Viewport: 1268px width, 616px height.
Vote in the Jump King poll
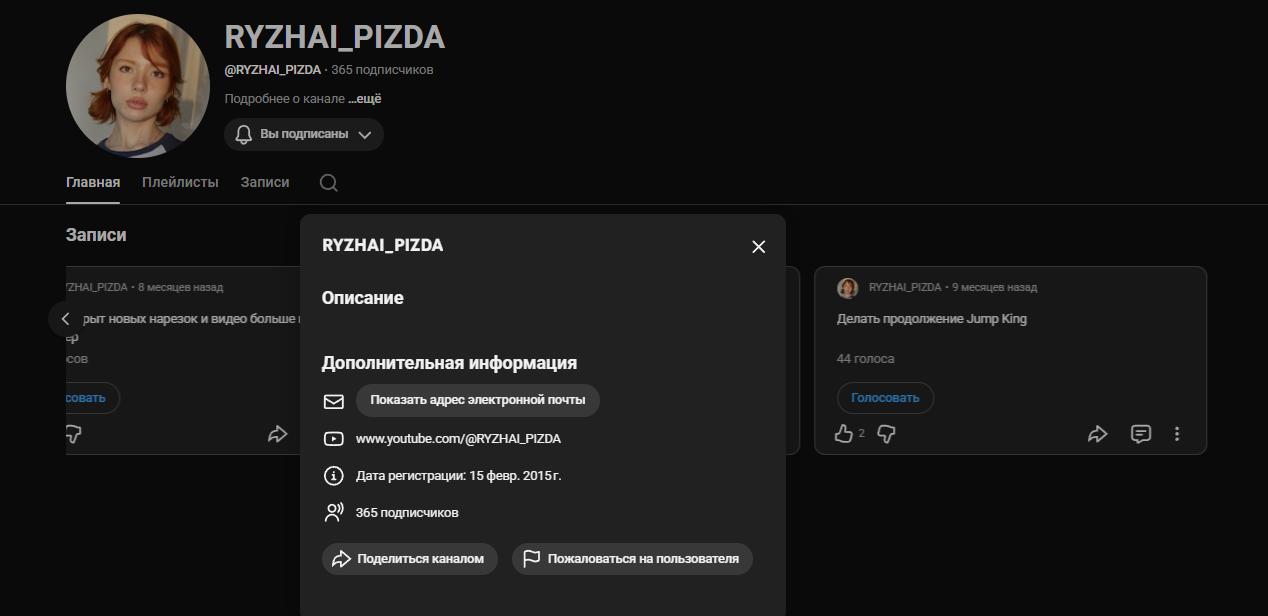pos(885,398)
